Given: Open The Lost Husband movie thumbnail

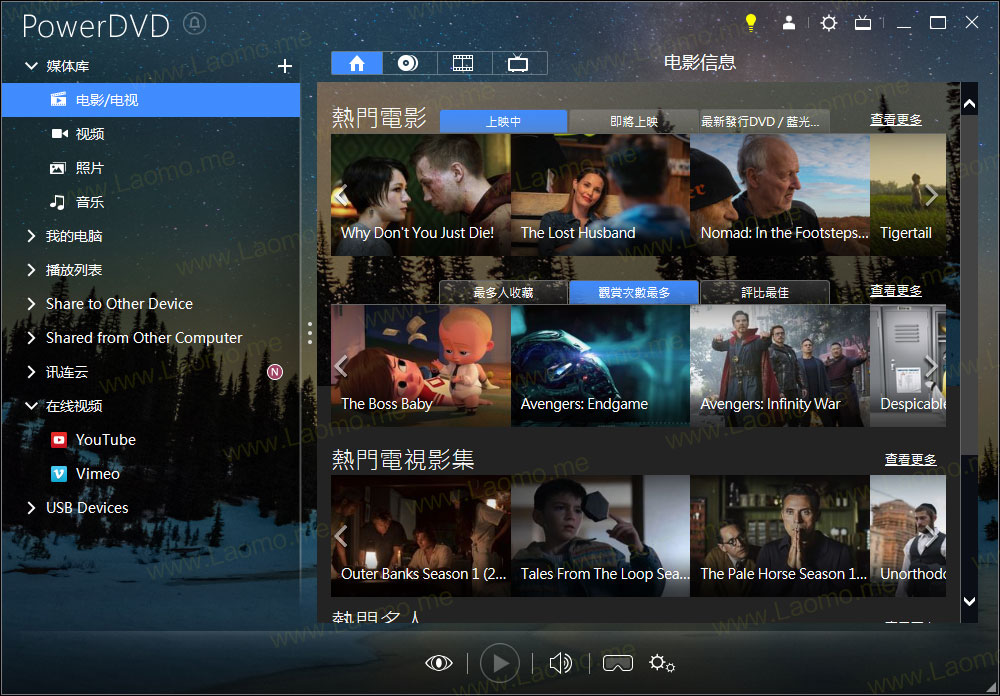Looking at the screenshot, I should point(600,195).
